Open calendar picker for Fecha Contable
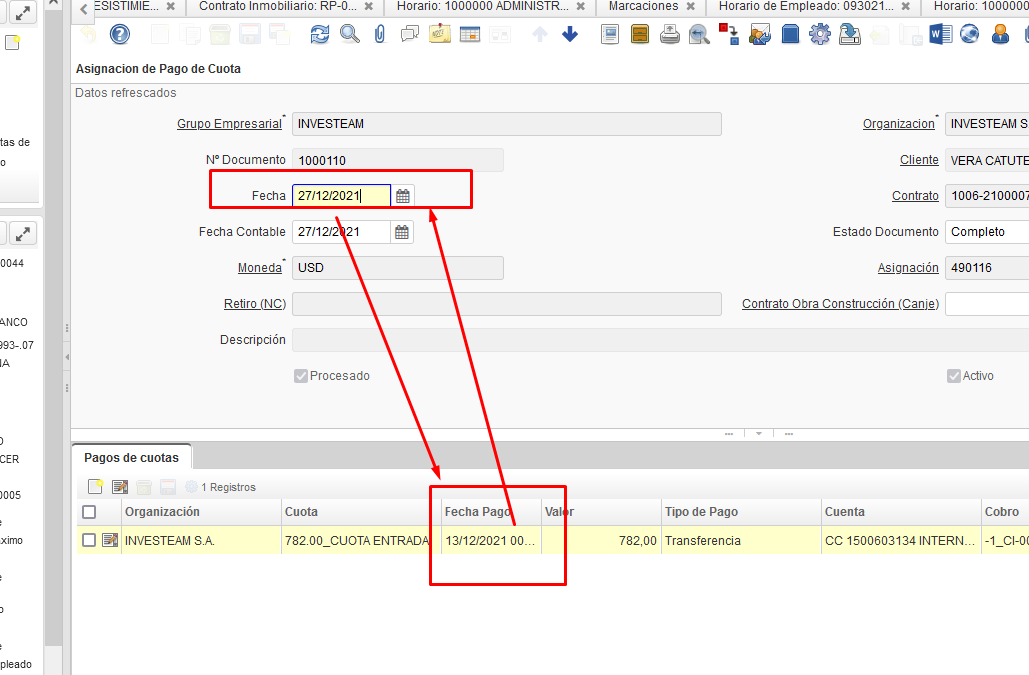Screen dimensions: 1029x675 coord(402,232)
